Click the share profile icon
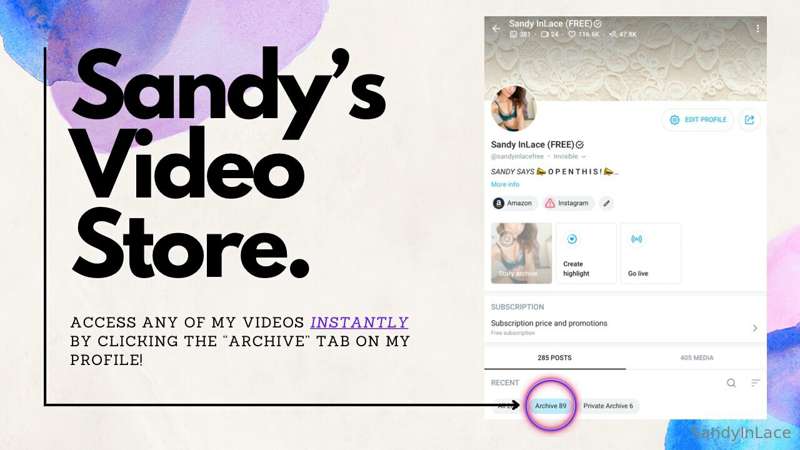800x450 pixels. click(749, 120)
